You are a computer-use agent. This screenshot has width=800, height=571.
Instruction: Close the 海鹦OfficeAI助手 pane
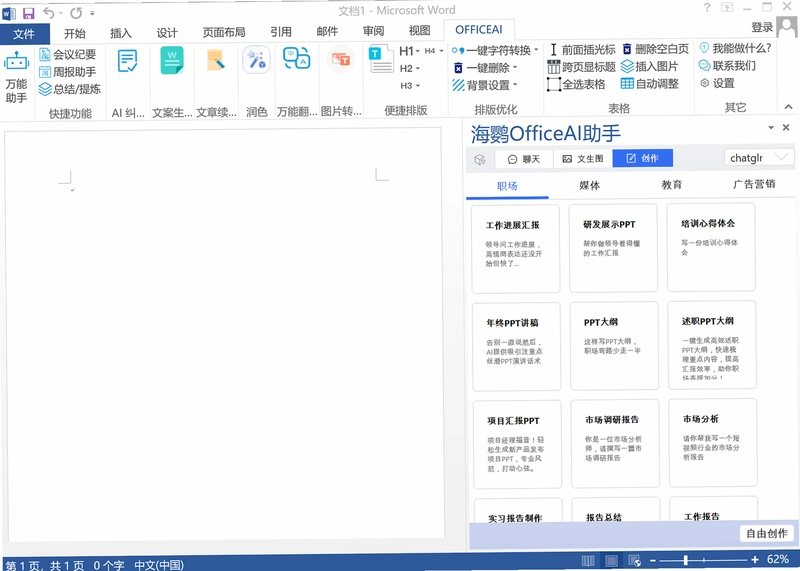[786, 127]
